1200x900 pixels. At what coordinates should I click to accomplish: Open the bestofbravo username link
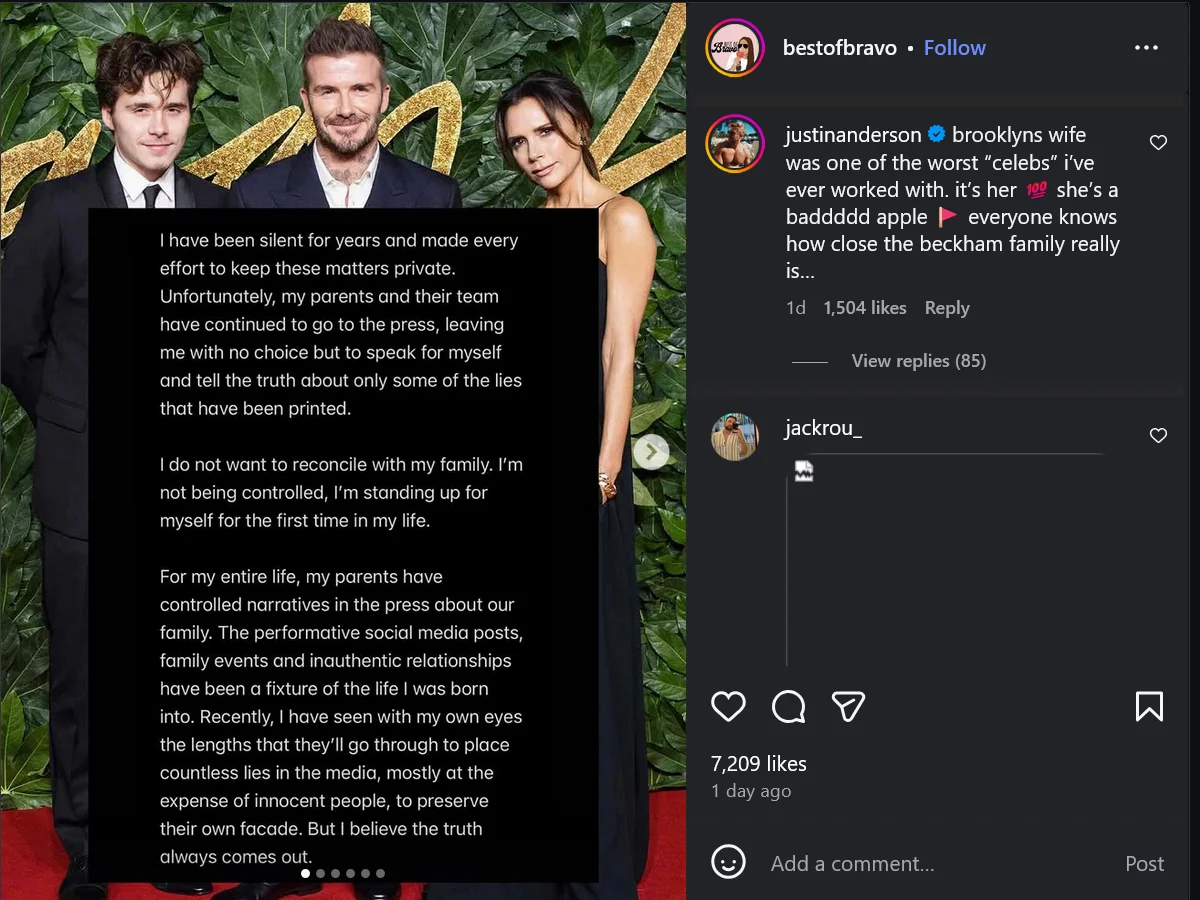(840, 48)
